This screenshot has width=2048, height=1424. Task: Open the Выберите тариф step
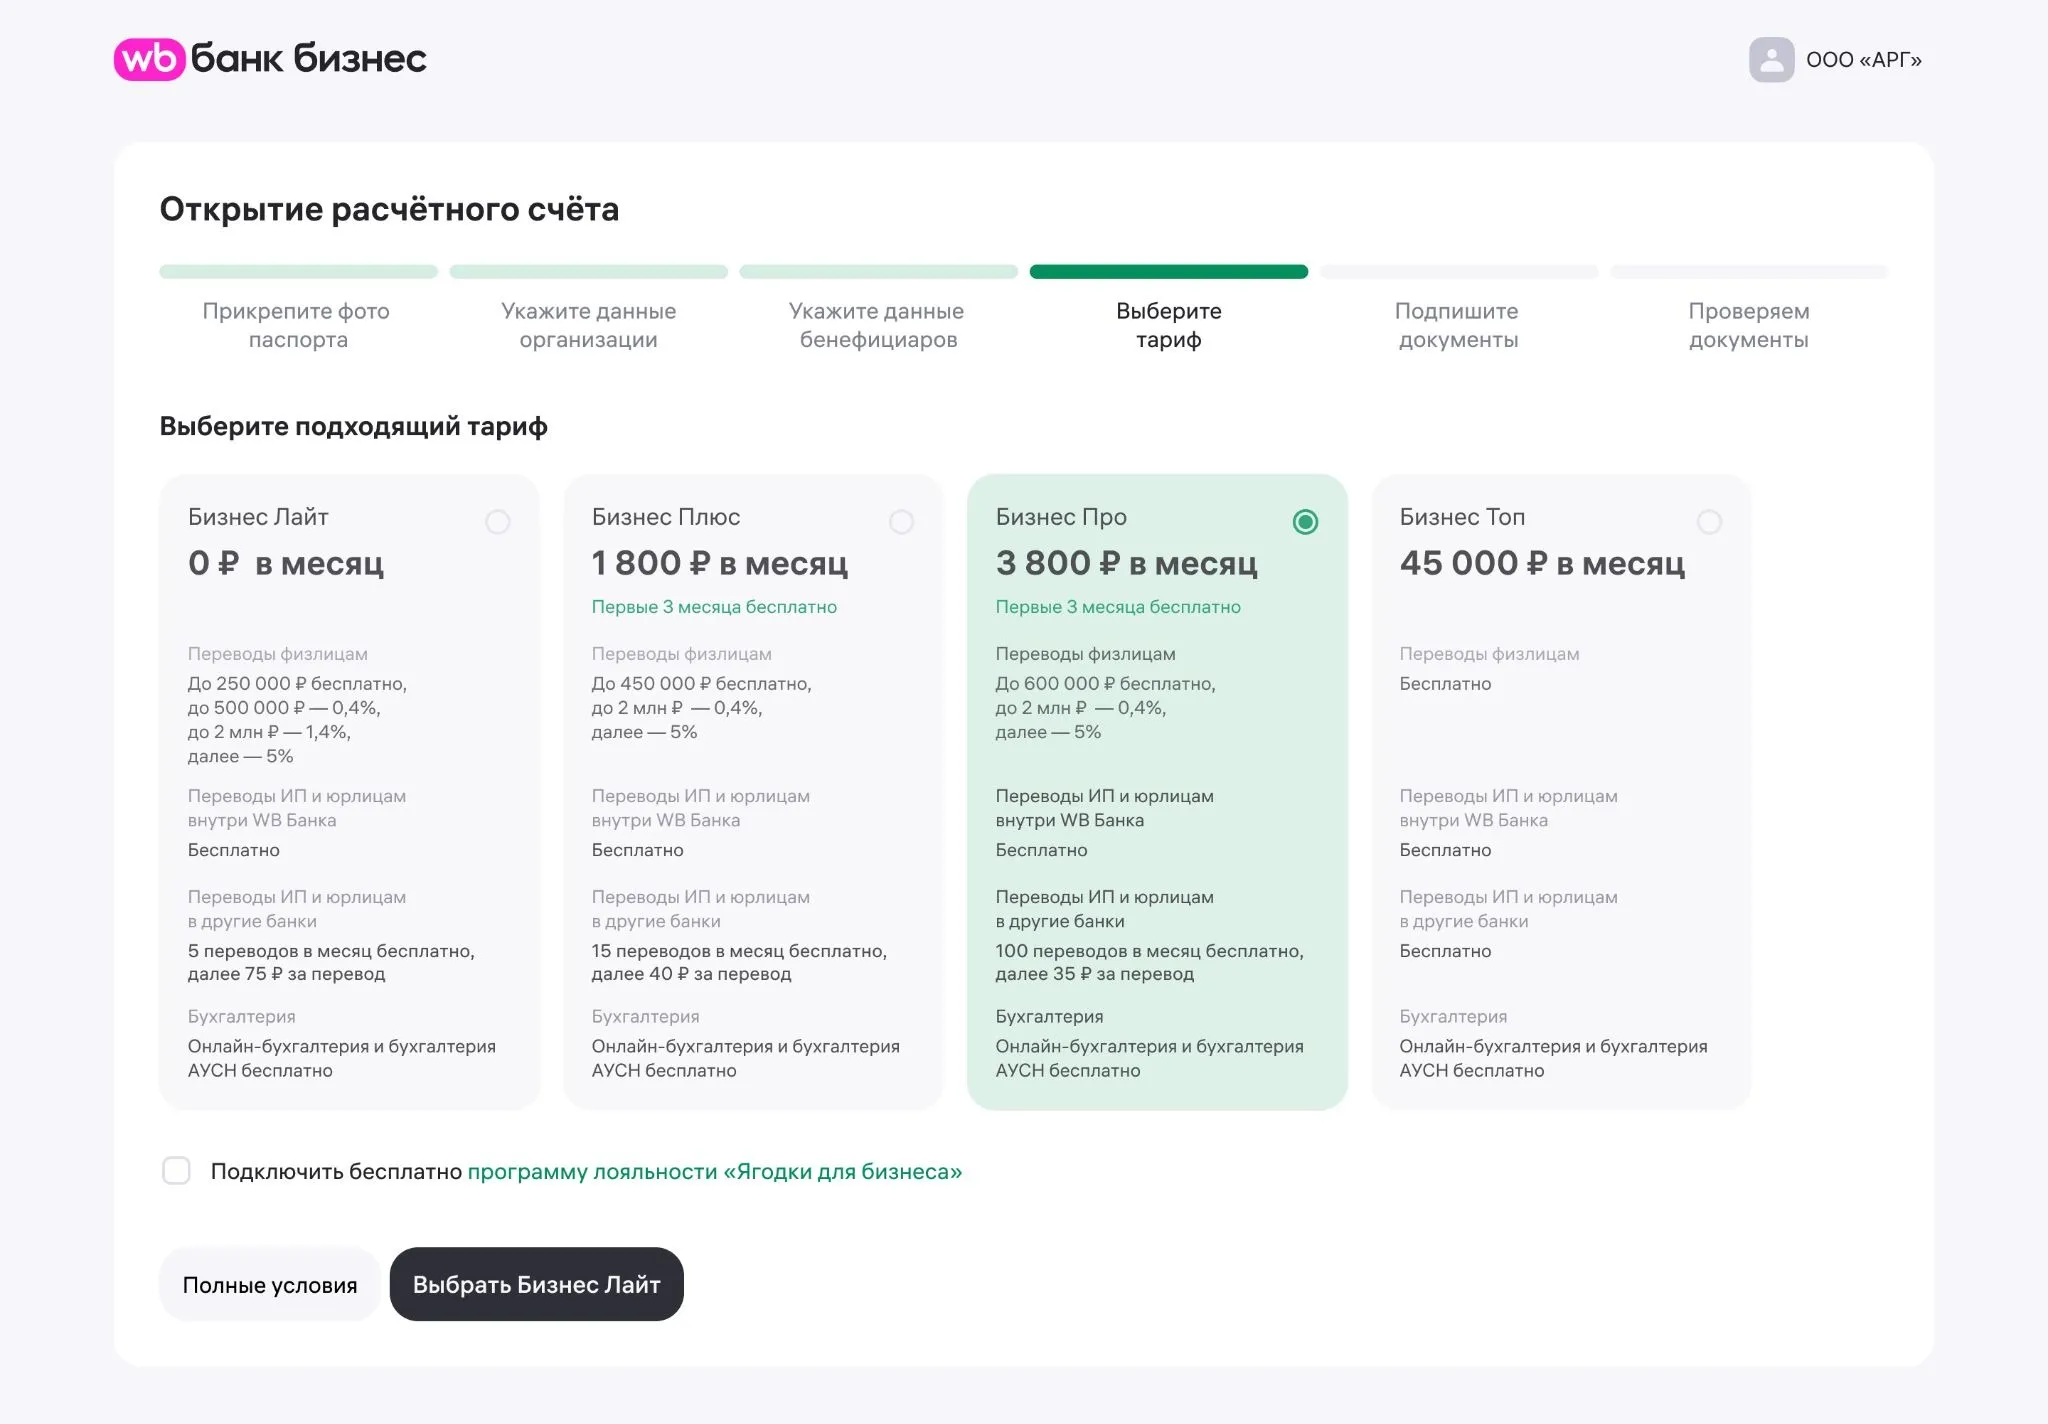[x=1169, y=325]
